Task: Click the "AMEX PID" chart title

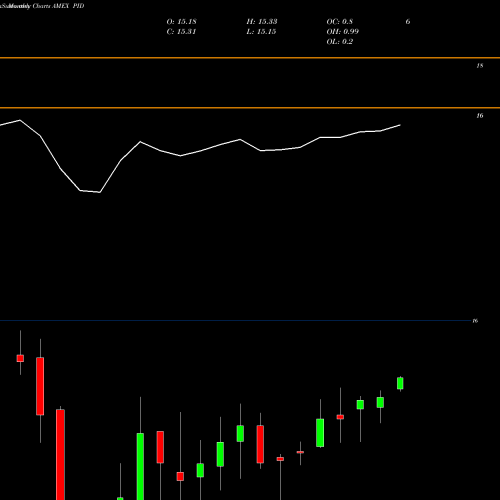Action: (x=68, y=6)
